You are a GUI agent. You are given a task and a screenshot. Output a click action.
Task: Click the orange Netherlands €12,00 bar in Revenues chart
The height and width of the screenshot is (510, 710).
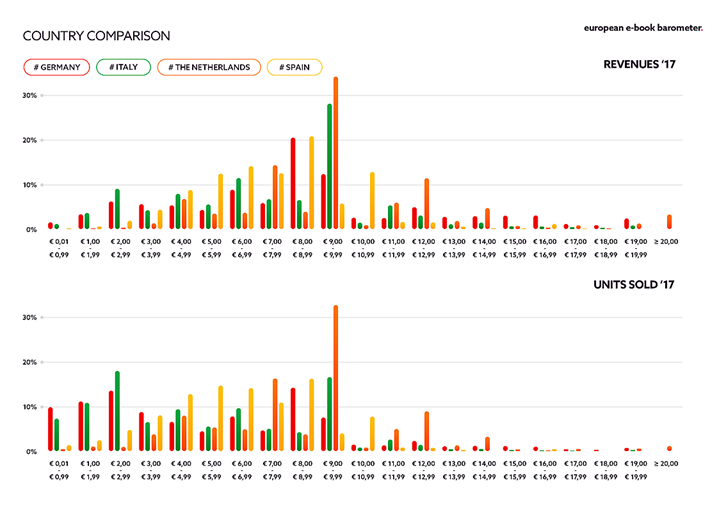pos(427,204)
